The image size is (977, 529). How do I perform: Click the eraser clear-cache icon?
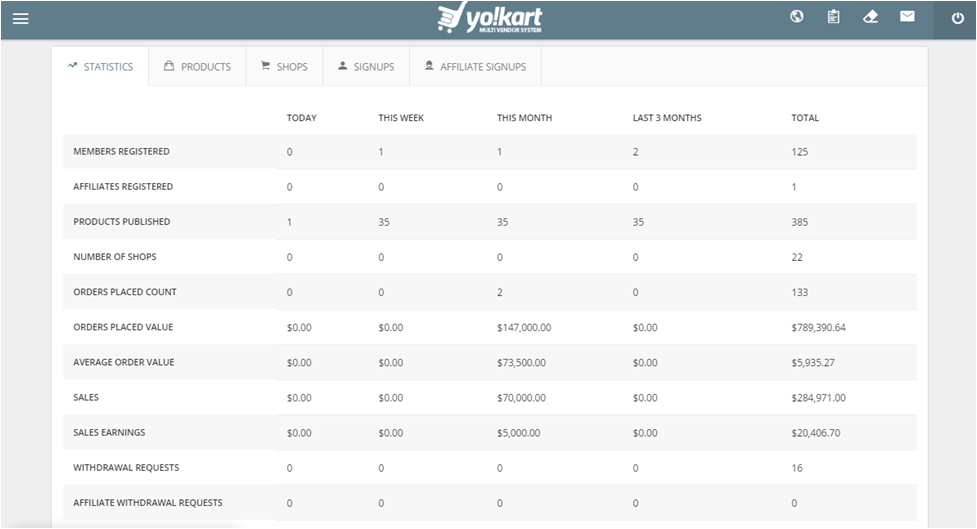click(870, 17)
